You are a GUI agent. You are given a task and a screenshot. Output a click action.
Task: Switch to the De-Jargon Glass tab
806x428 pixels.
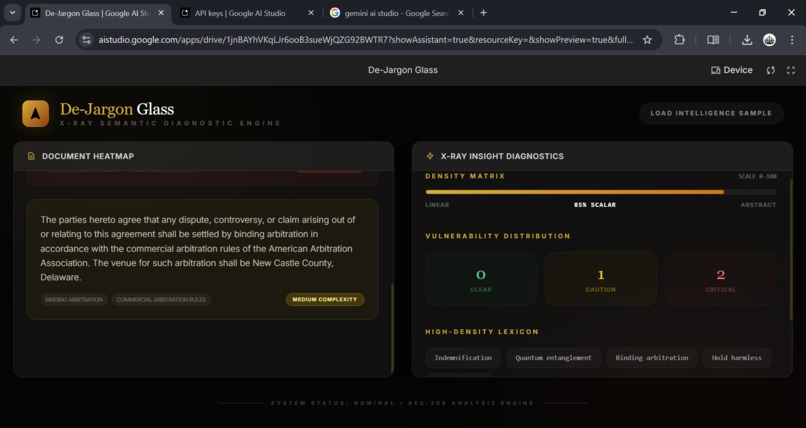click(97, 13)
